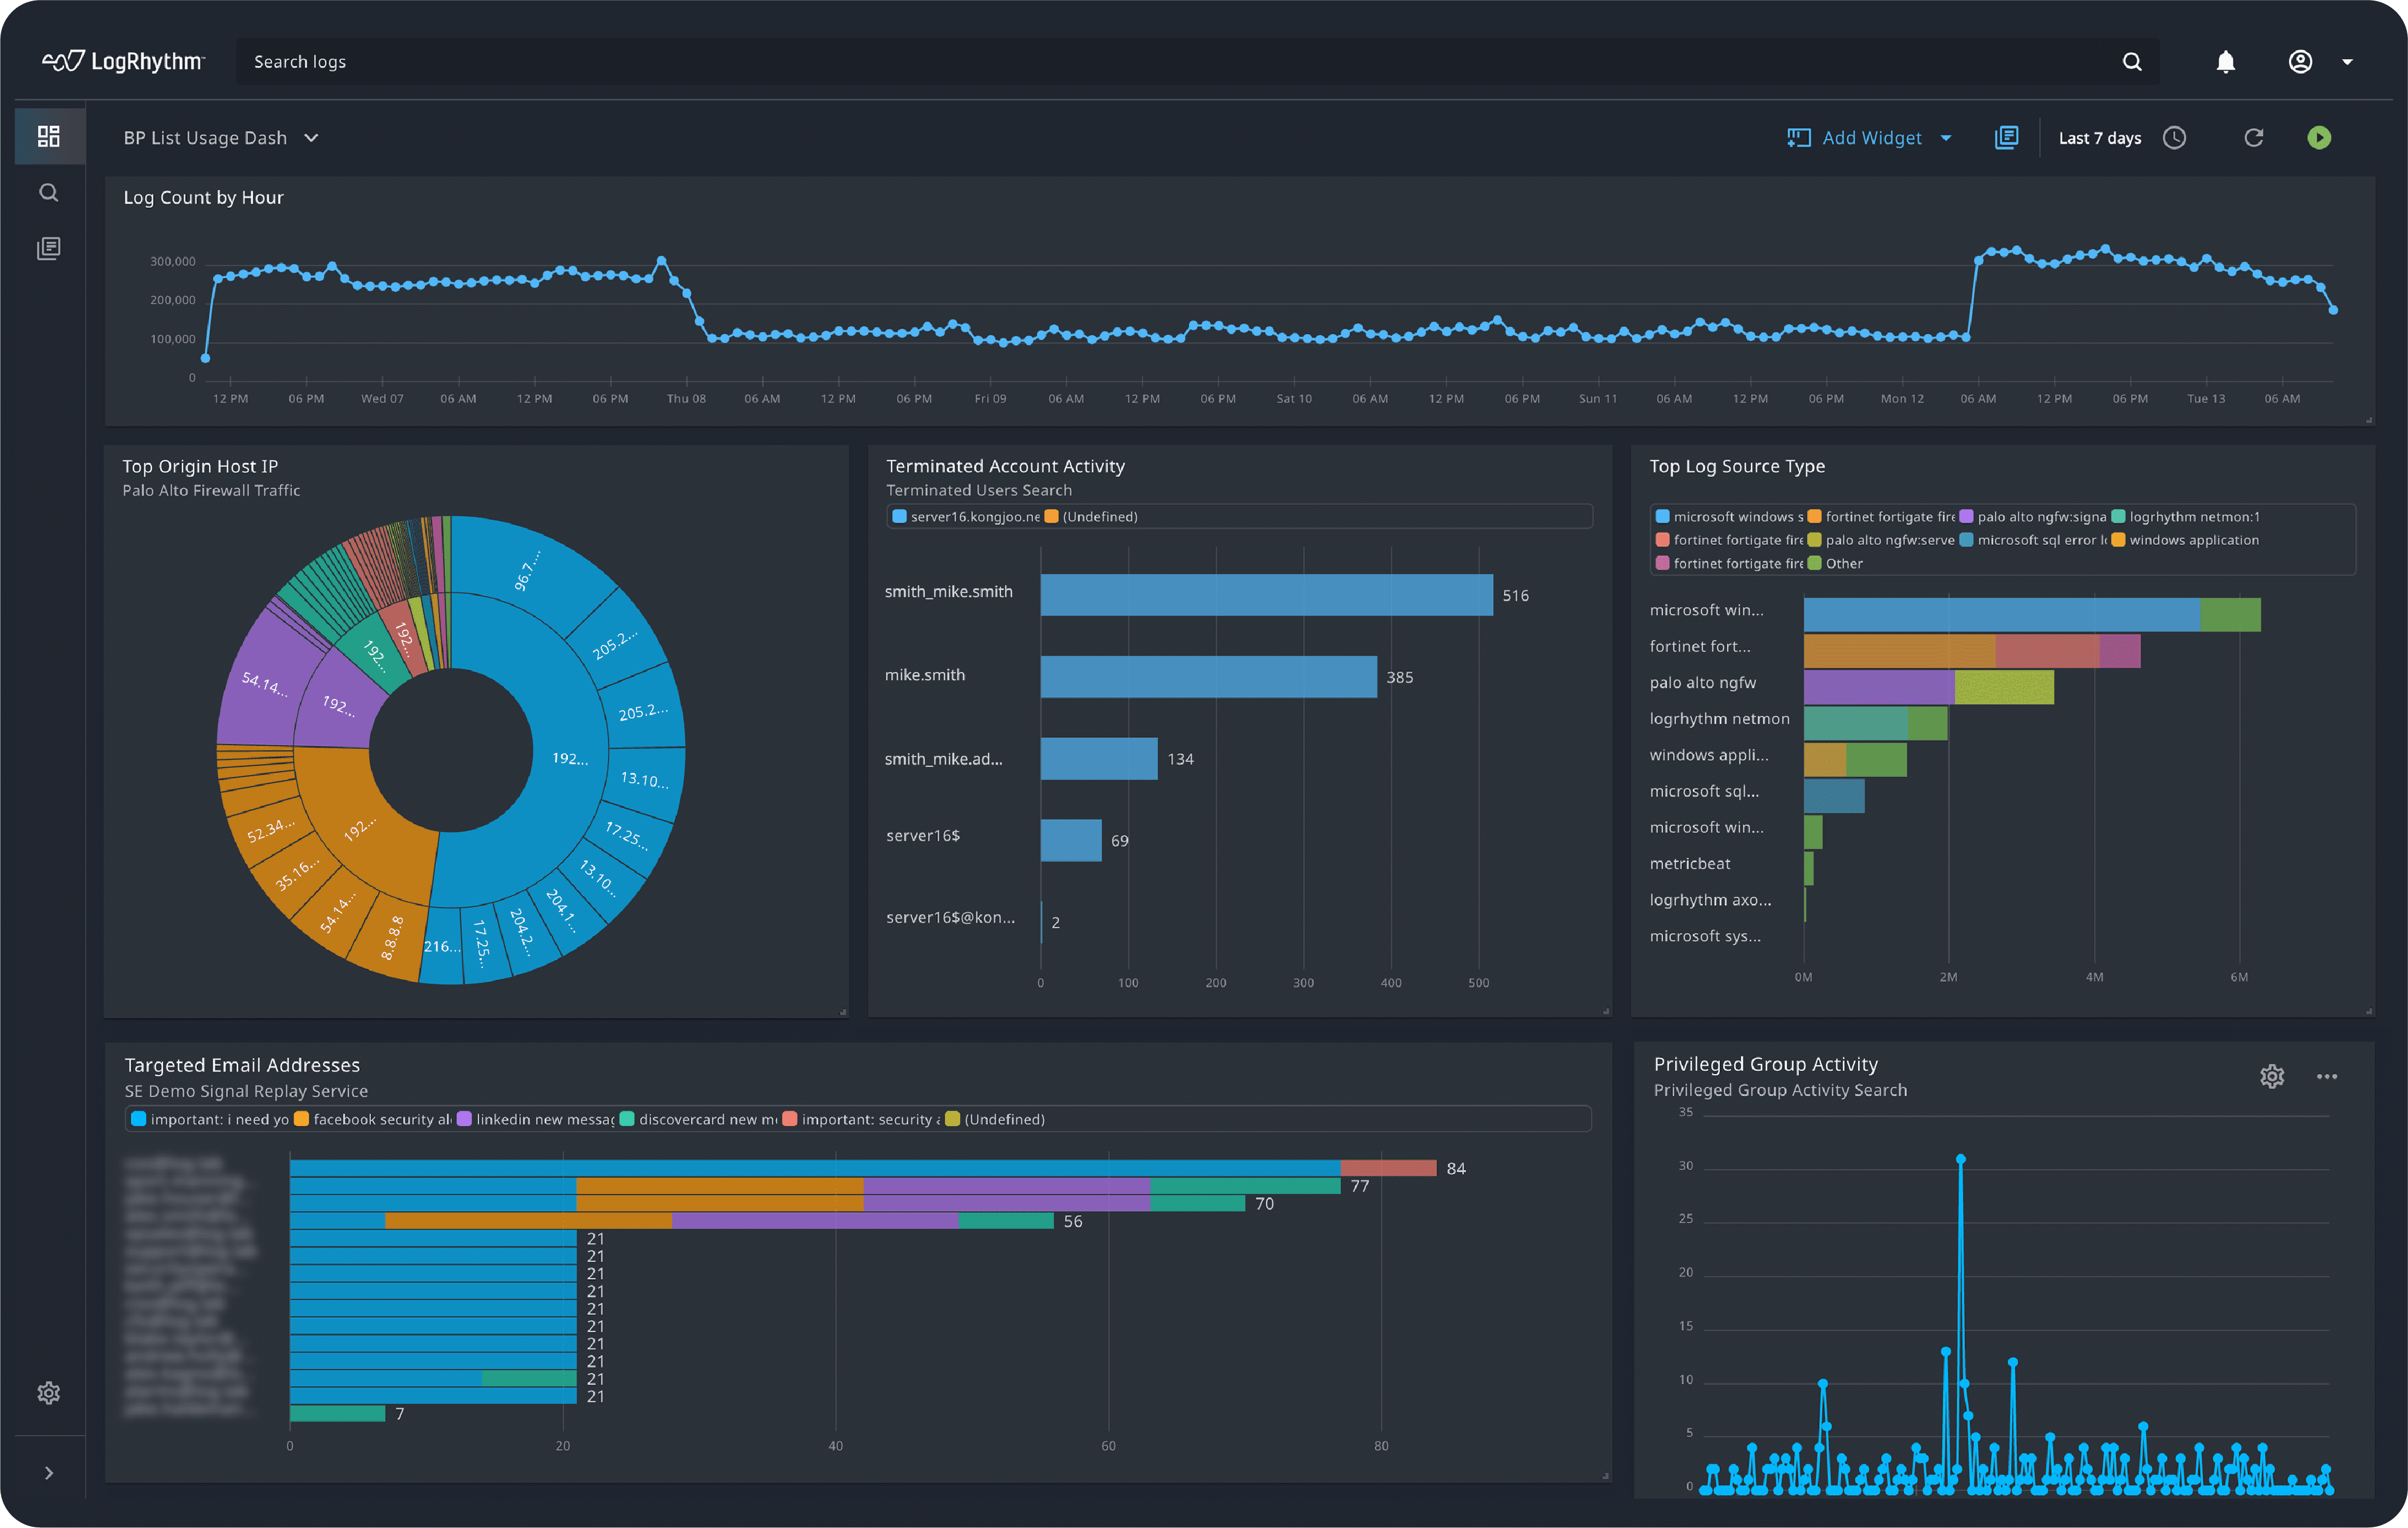
Task: Open the more options menu on Privileged Group Activity
Action: coord(2326,1076)
